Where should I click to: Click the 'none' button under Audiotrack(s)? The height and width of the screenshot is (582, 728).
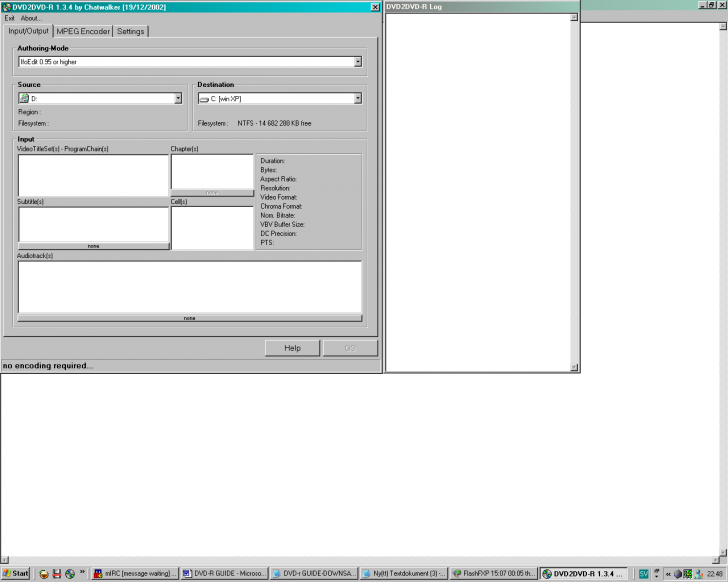pos(189,318)
